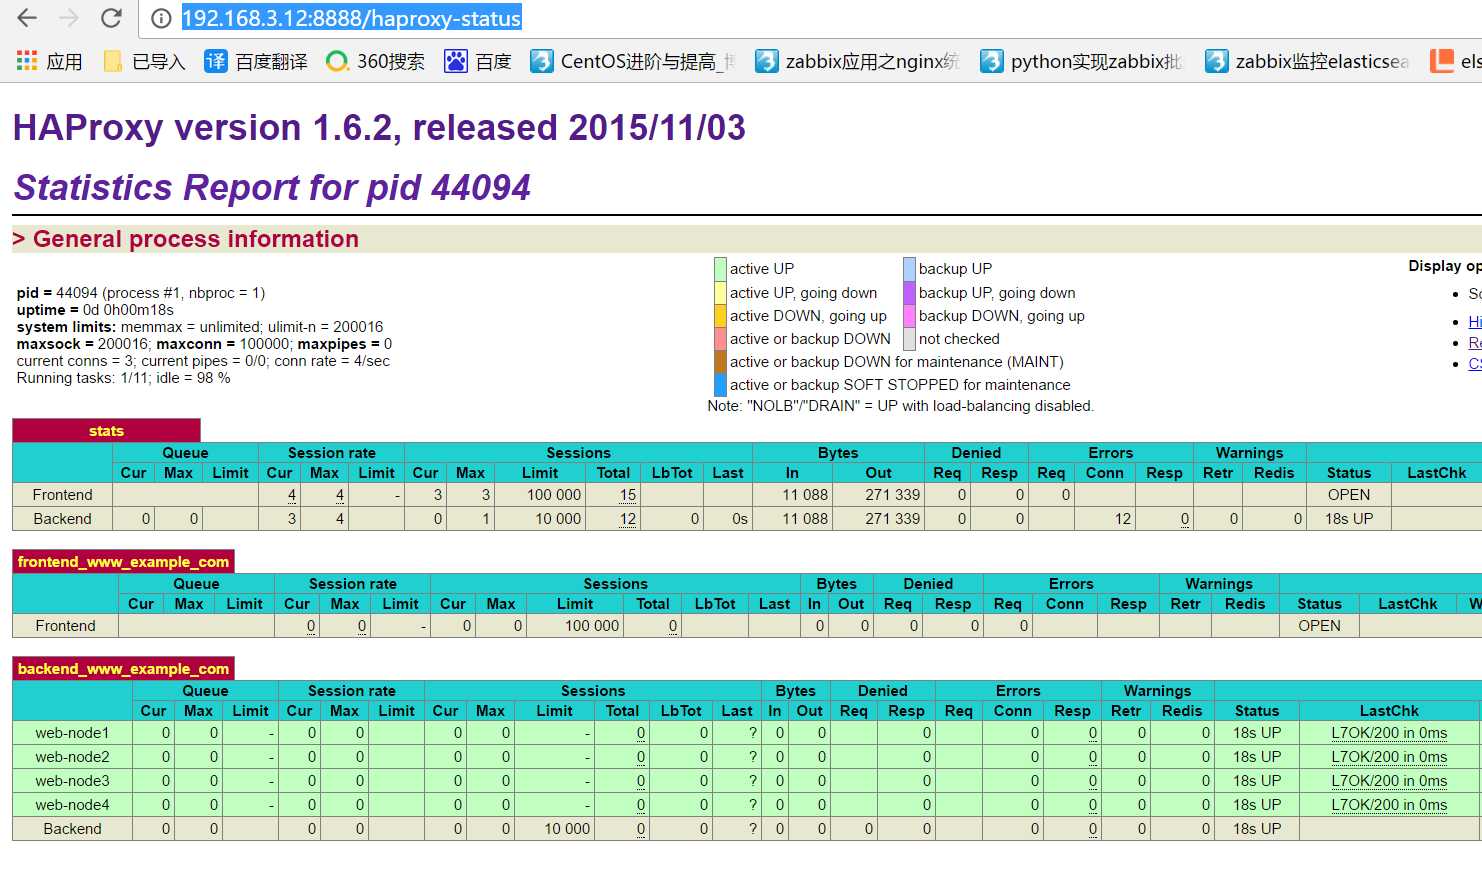This screenshot has height=872, width=1482.
Task: Click web-node3 LastChk L7OK/200 in 0ms
Action: (x=1389, y=781)
